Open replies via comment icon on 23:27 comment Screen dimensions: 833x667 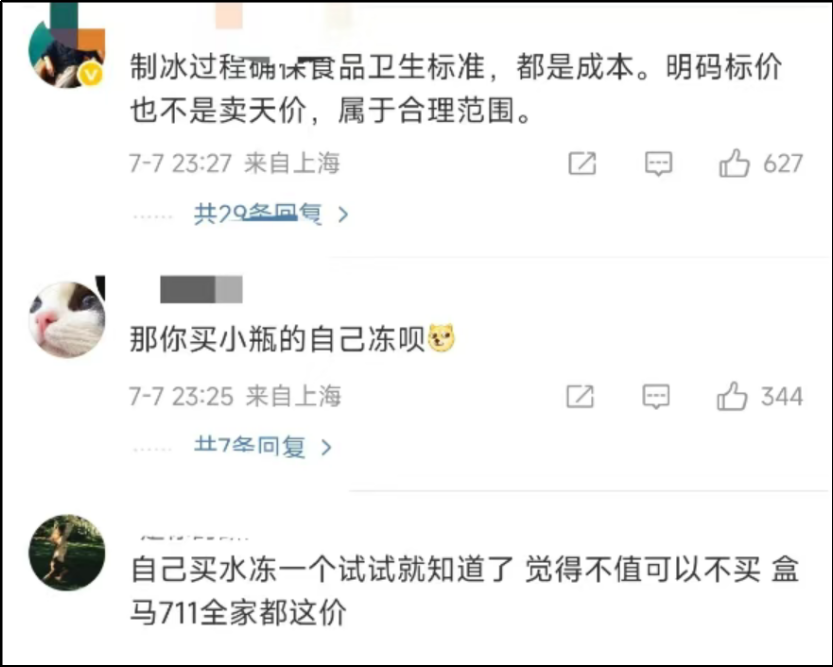pos(658,163)
